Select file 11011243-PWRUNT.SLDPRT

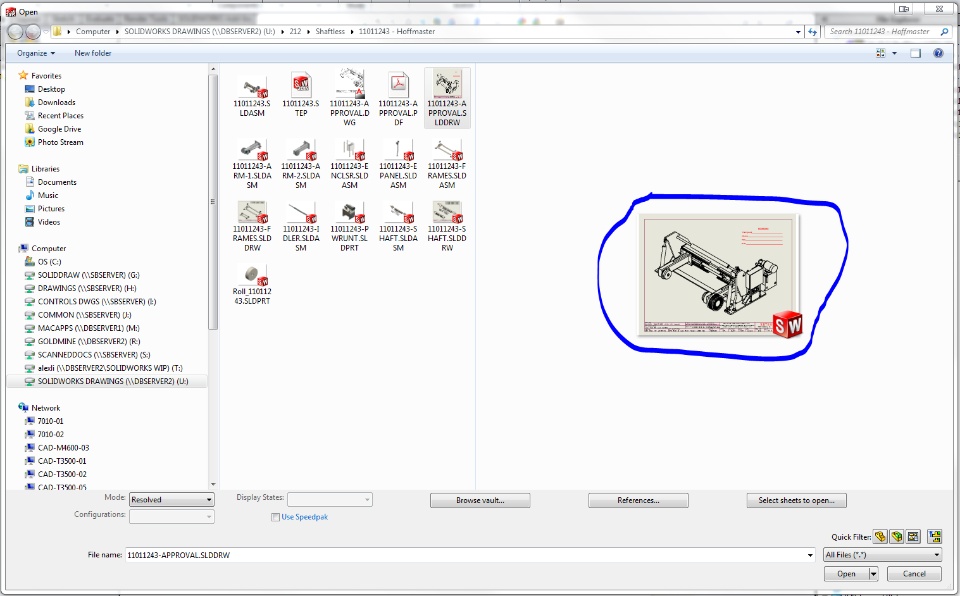coord(349,227)
